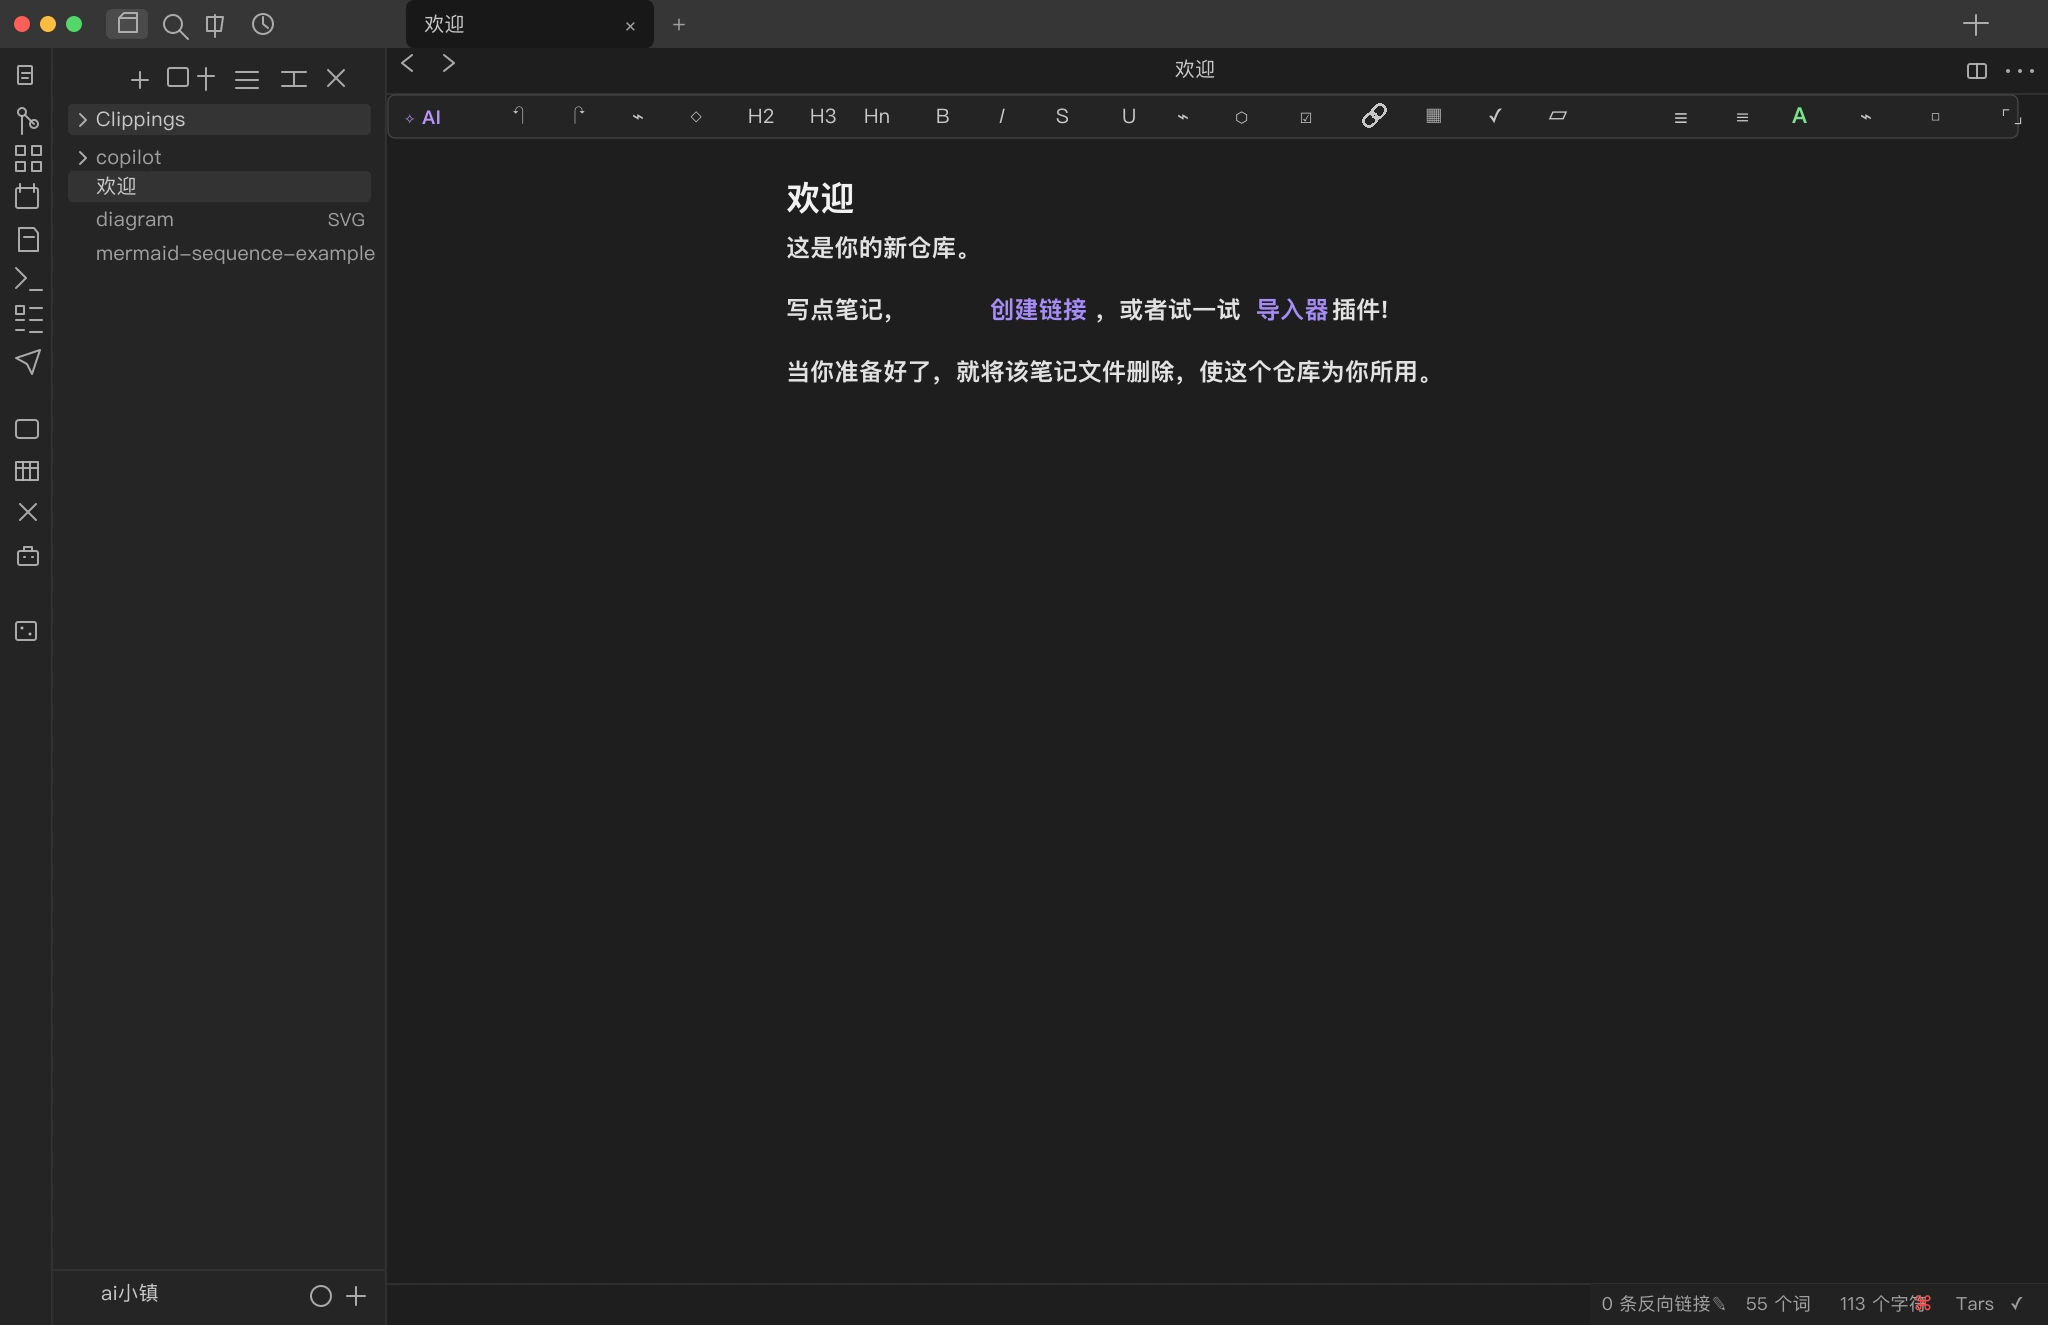The image size is (2048, 1325).
Task: Open a new tab next to 欢迎
Action: tap(679, 25)
